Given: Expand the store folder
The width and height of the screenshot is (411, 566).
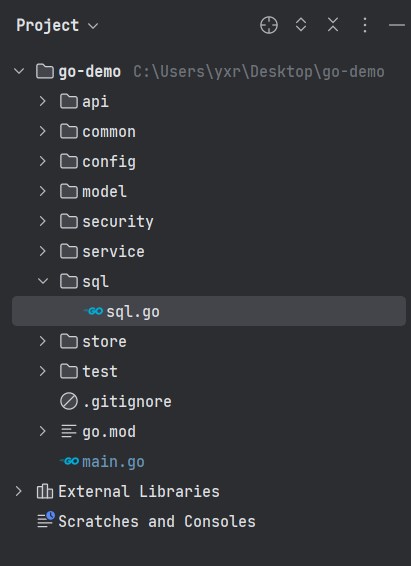Looking at the screenshot, I should click(x=43, y=341).
